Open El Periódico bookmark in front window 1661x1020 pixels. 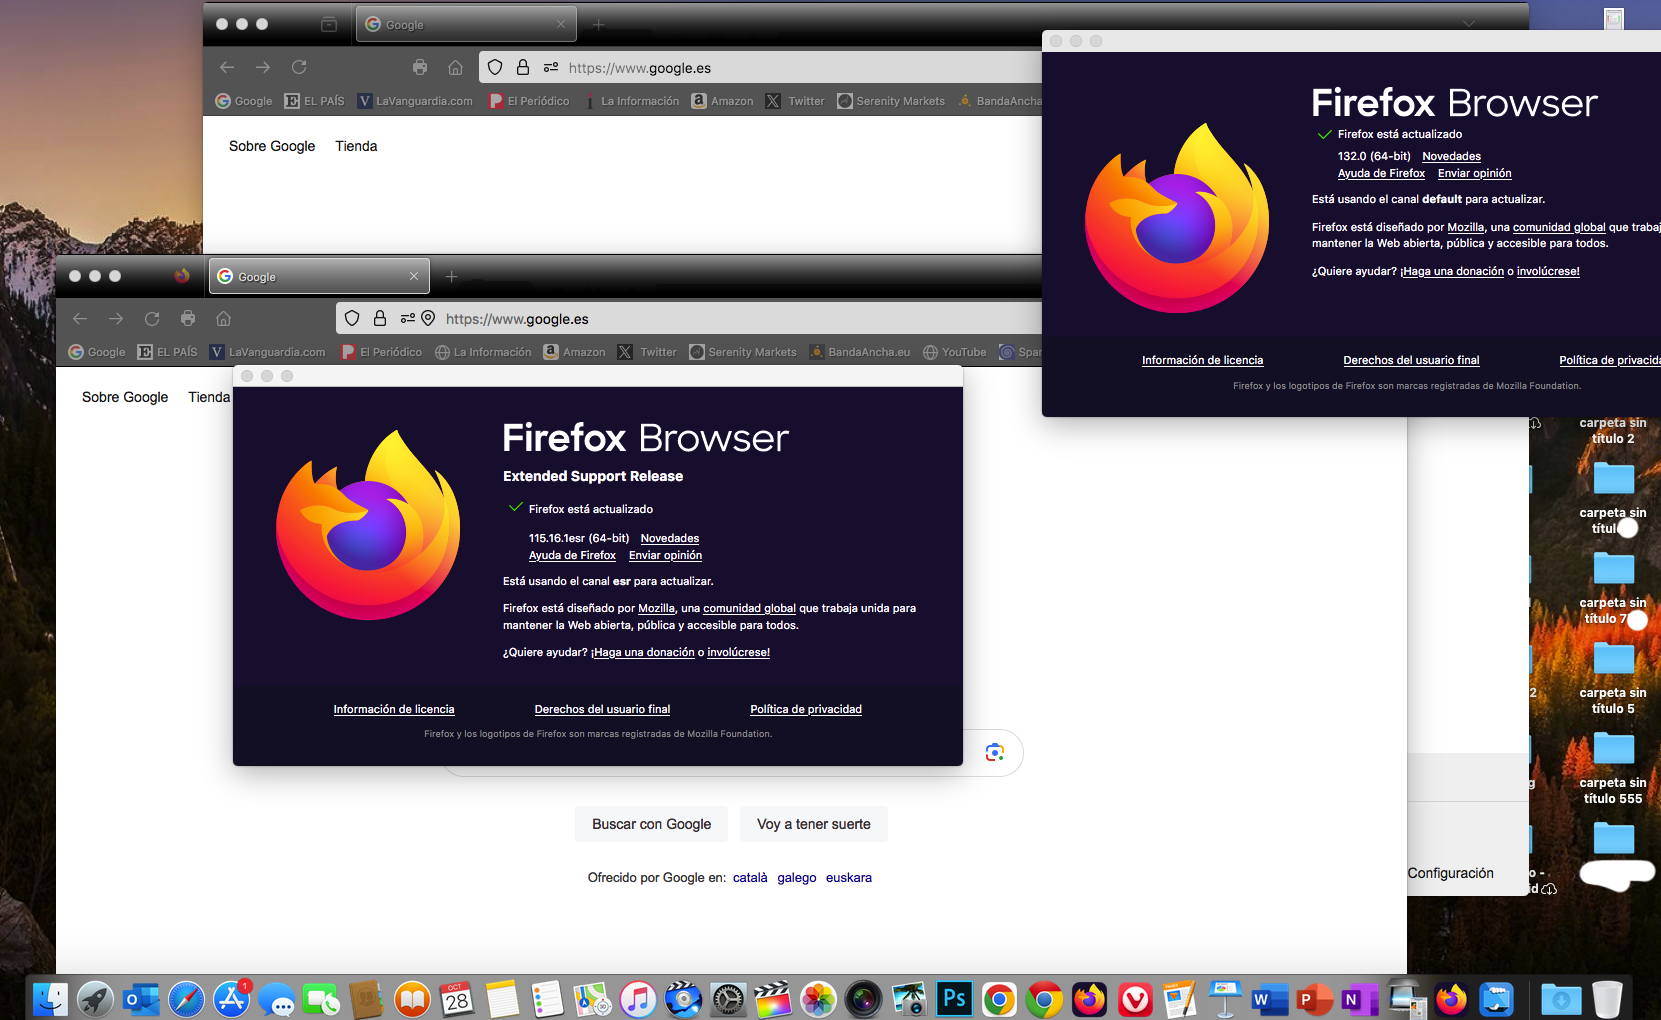click(x=382, y=352)
